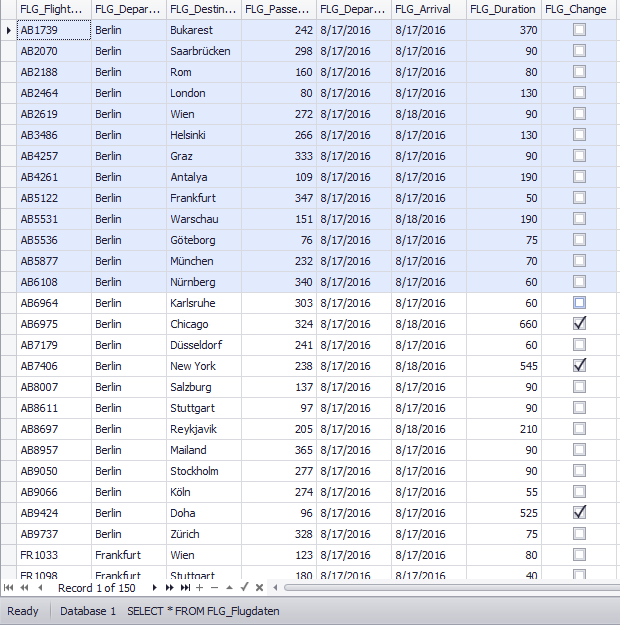
Task: Cancel edits with the X icon
Action: (x=260, y=588)
